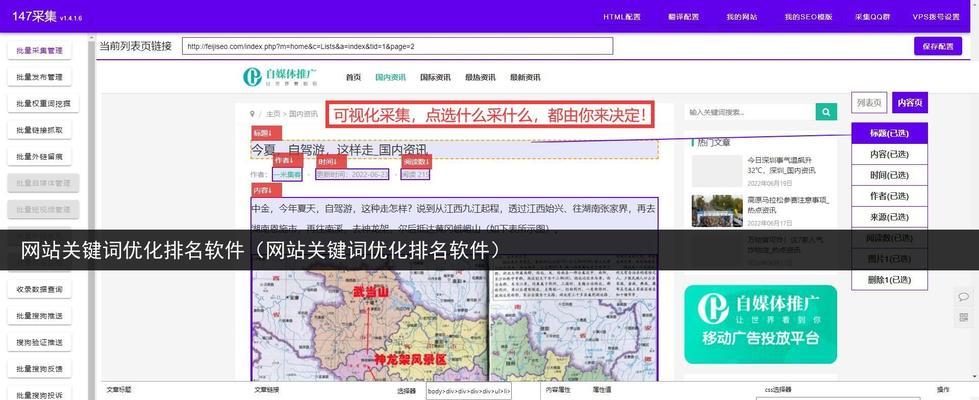Click the 移动广告投放平台 green ad banner

click(x=760, y=324)
